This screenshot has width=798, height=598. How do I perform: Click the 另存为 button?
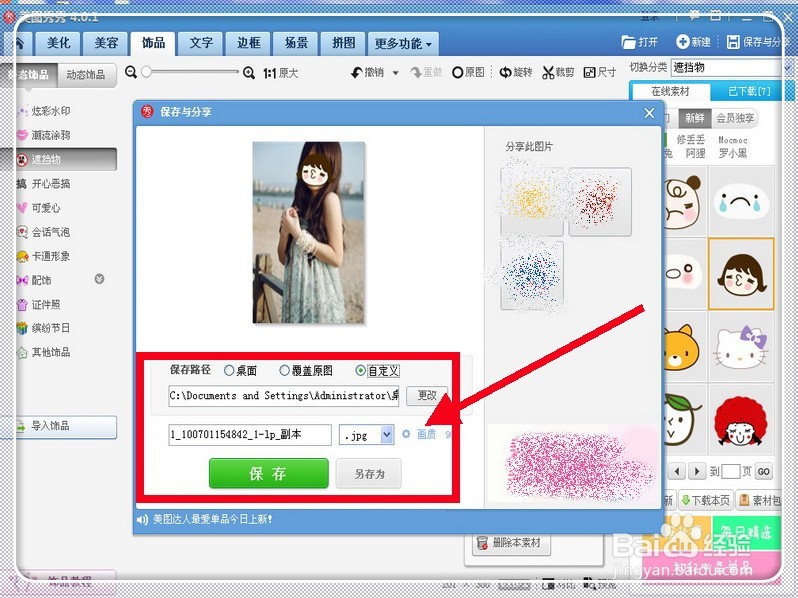tap(369, 474)
